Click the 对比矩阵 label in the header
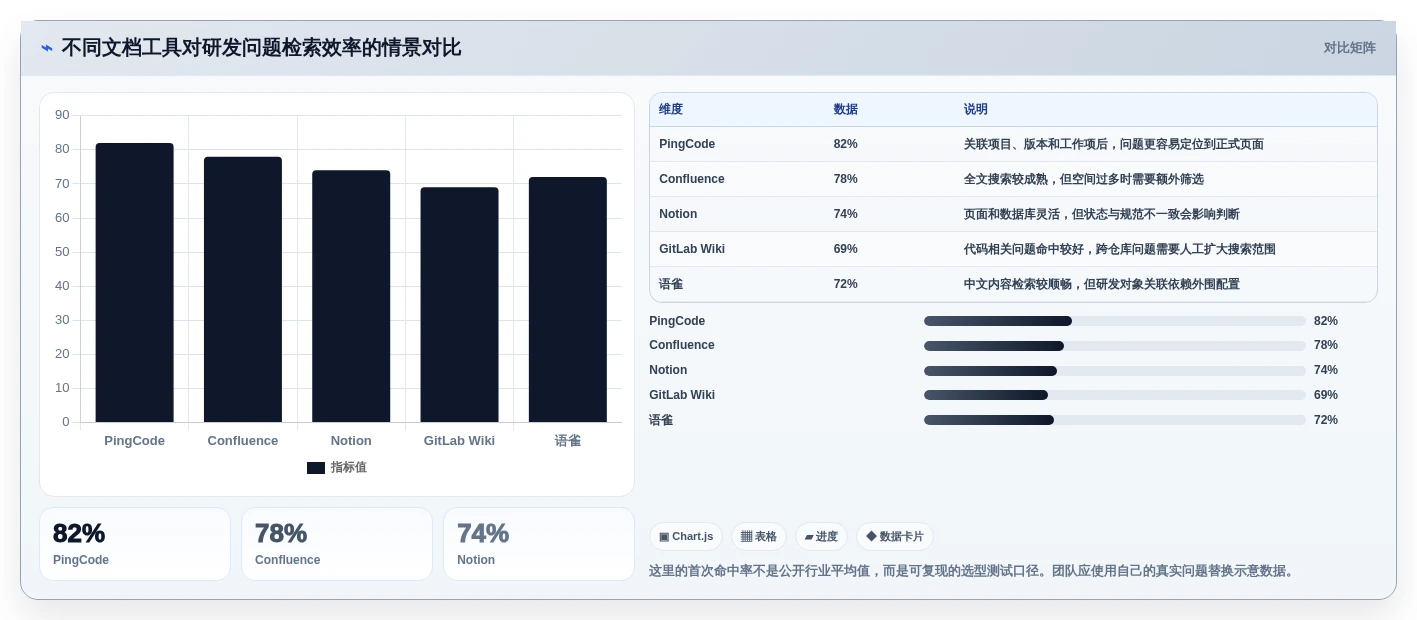The image size is (1417, 620). (x=1349, y=48)
